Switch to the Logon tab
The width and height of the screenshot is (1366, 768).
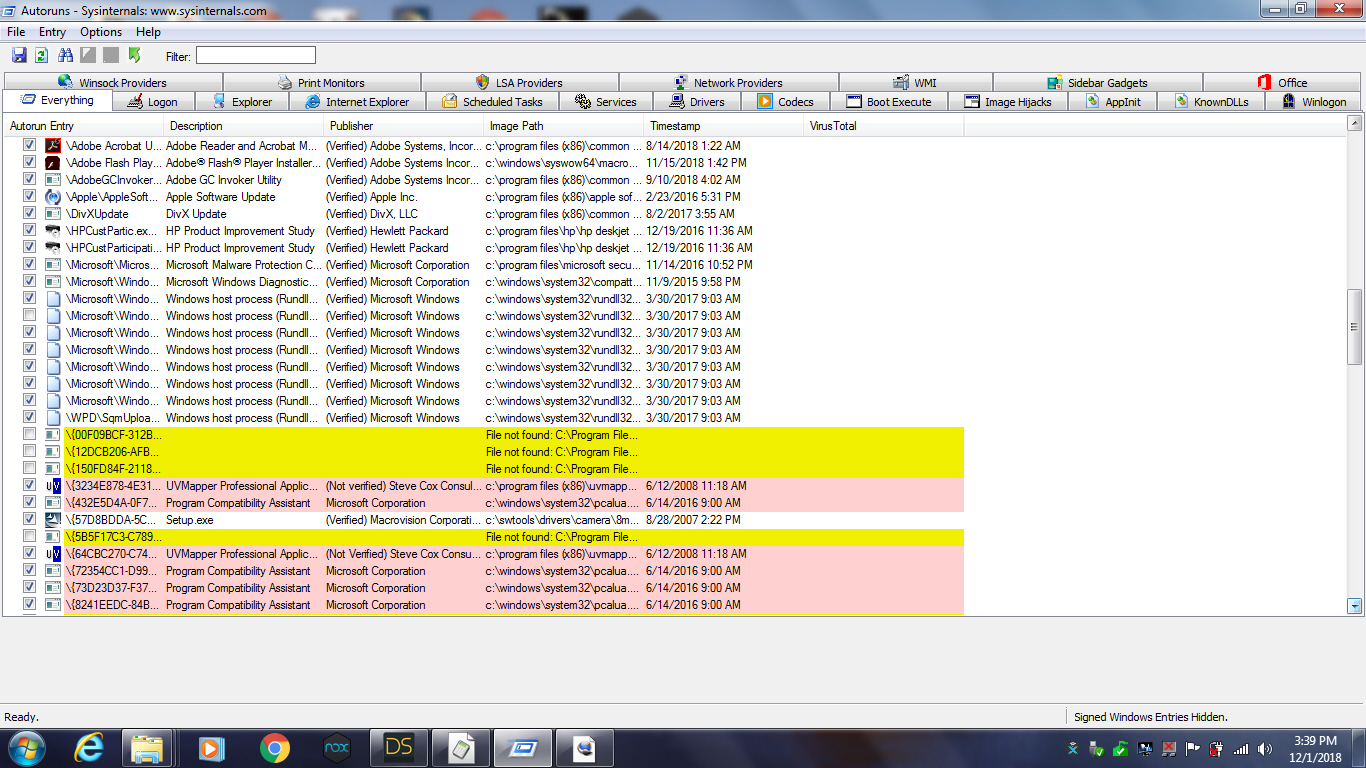(x=152, y=102)
